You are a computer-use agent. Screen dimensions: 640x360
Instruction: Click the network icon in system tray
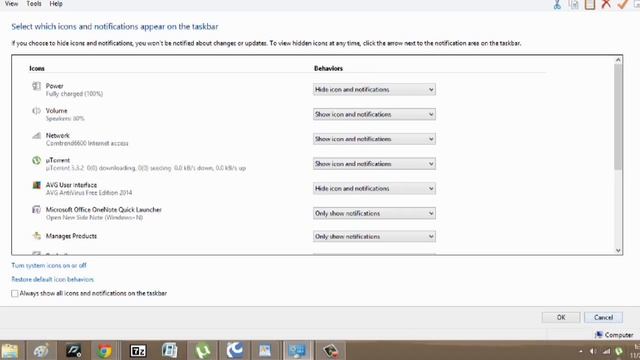[607, 351]
